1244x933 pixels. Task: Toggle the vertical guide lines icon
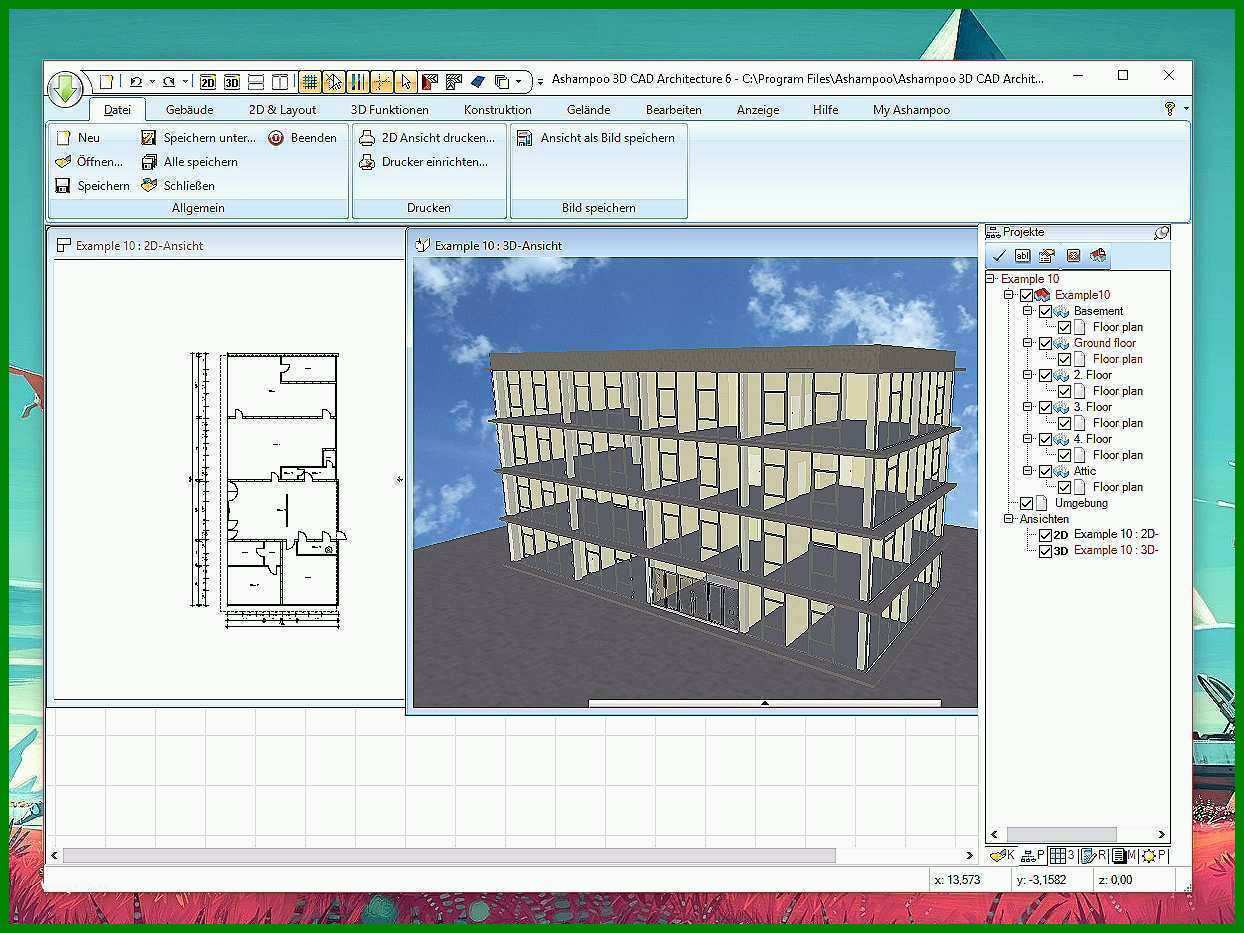[x=358, y=82]
